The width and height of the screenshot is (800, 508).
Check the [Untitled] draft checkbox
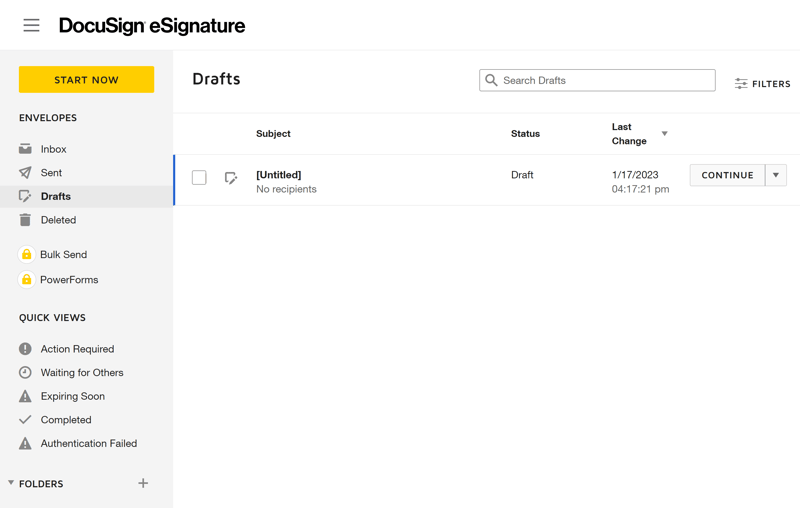click(x=199, y=177)
